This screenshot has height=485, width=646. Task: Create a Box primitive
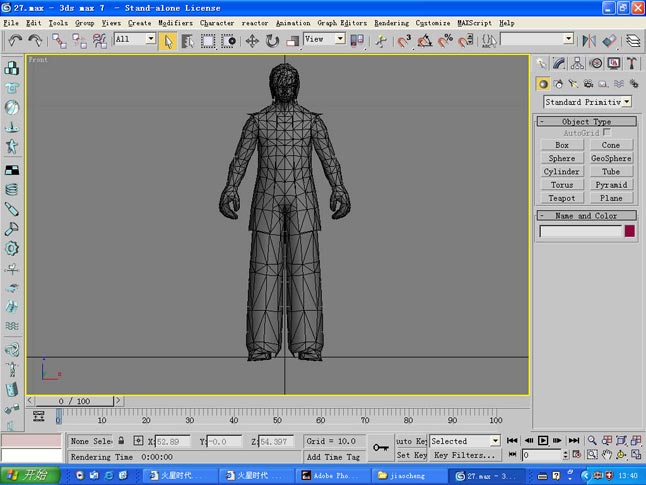pos(562,145)
